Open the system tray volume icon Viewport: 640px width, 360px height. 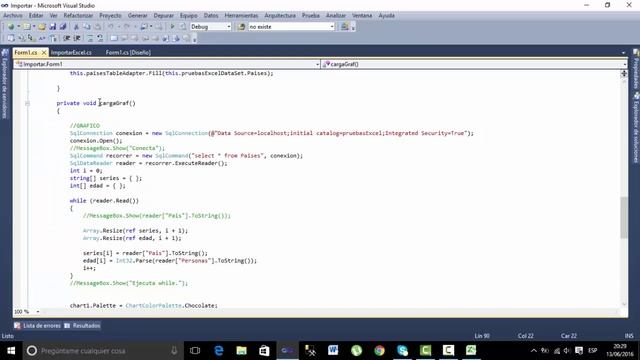[x=567, y=351]
